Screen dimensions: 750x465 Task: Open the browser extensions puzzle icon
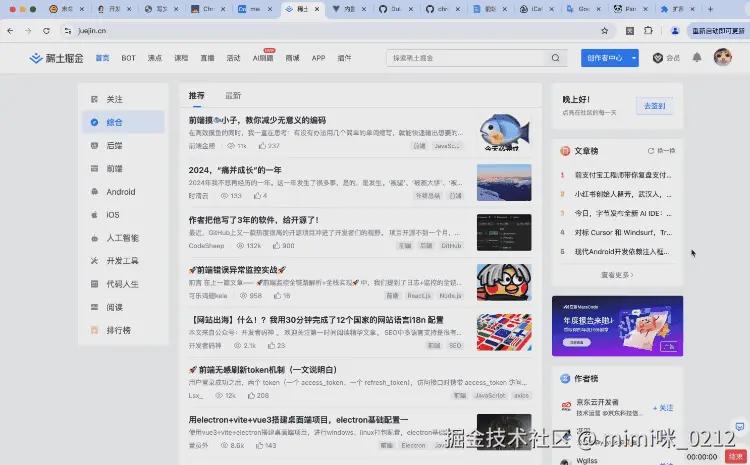point(648,31)
